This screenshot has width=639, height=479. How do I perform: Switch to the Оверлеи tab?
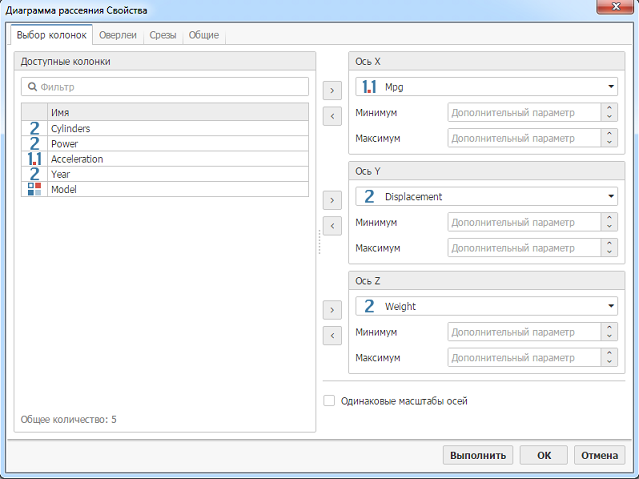pyautogui.click(x=118, y=35)
